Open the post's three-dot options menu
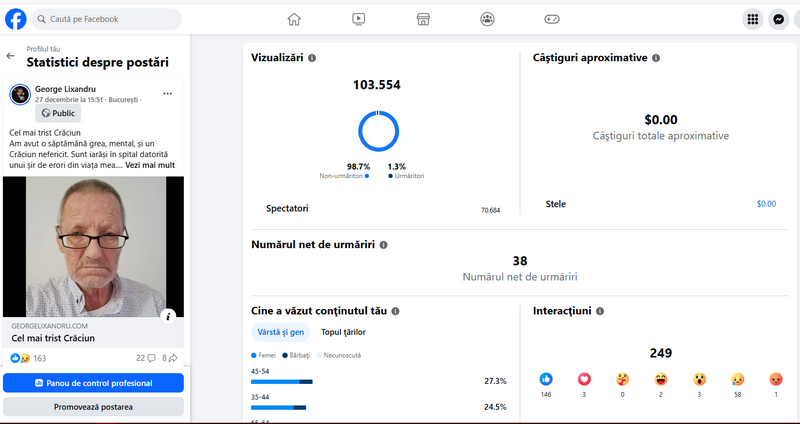The image size is (800, 424). 168,93
